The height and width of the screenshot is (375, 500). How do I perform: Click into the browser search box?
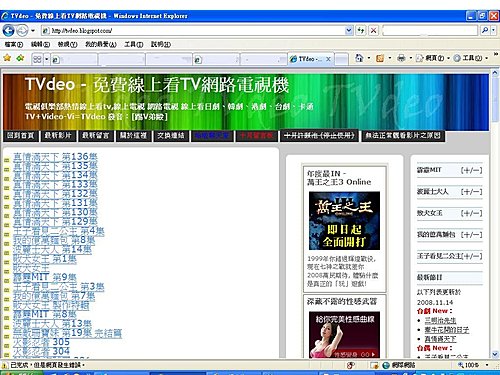pyautogui.click(x=430, y=31)
